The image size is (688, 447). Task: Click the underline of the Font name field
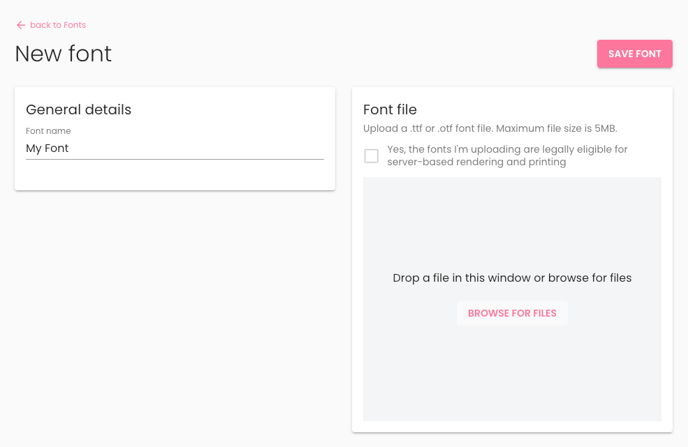pyautogui.click(x=175, y=159)
